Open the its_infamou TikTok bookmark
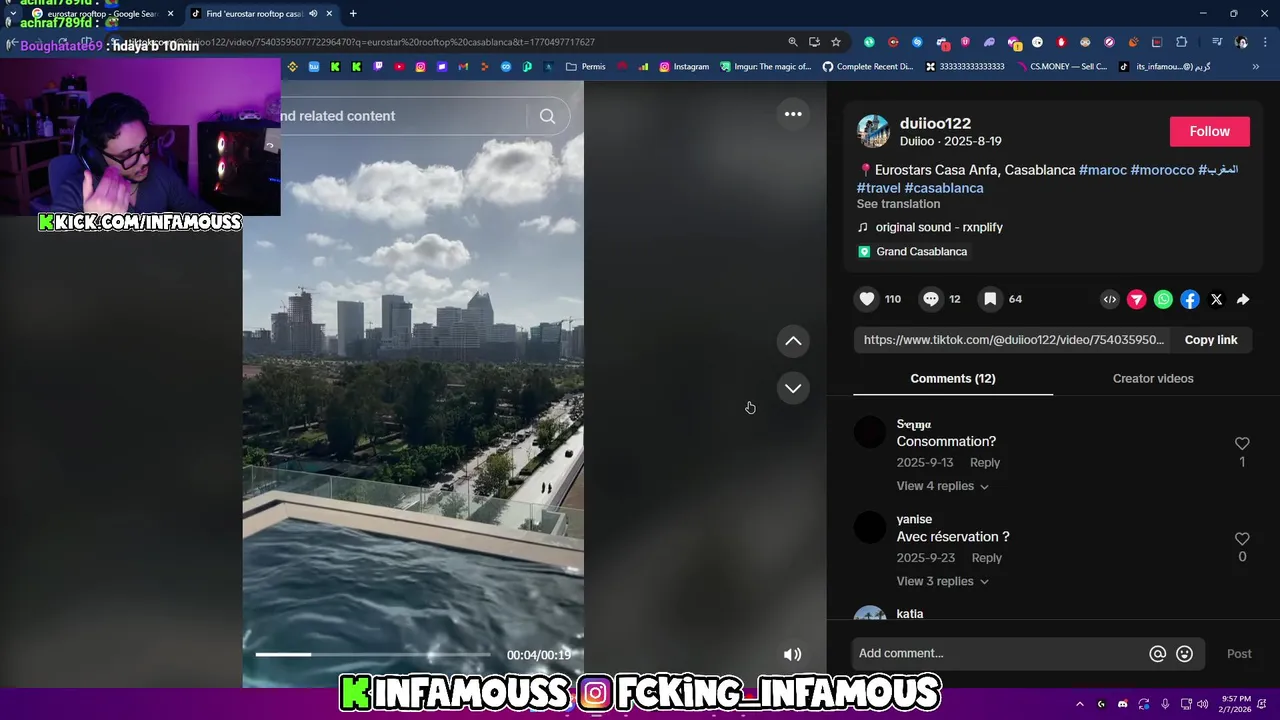 (x=1165, y=67)
